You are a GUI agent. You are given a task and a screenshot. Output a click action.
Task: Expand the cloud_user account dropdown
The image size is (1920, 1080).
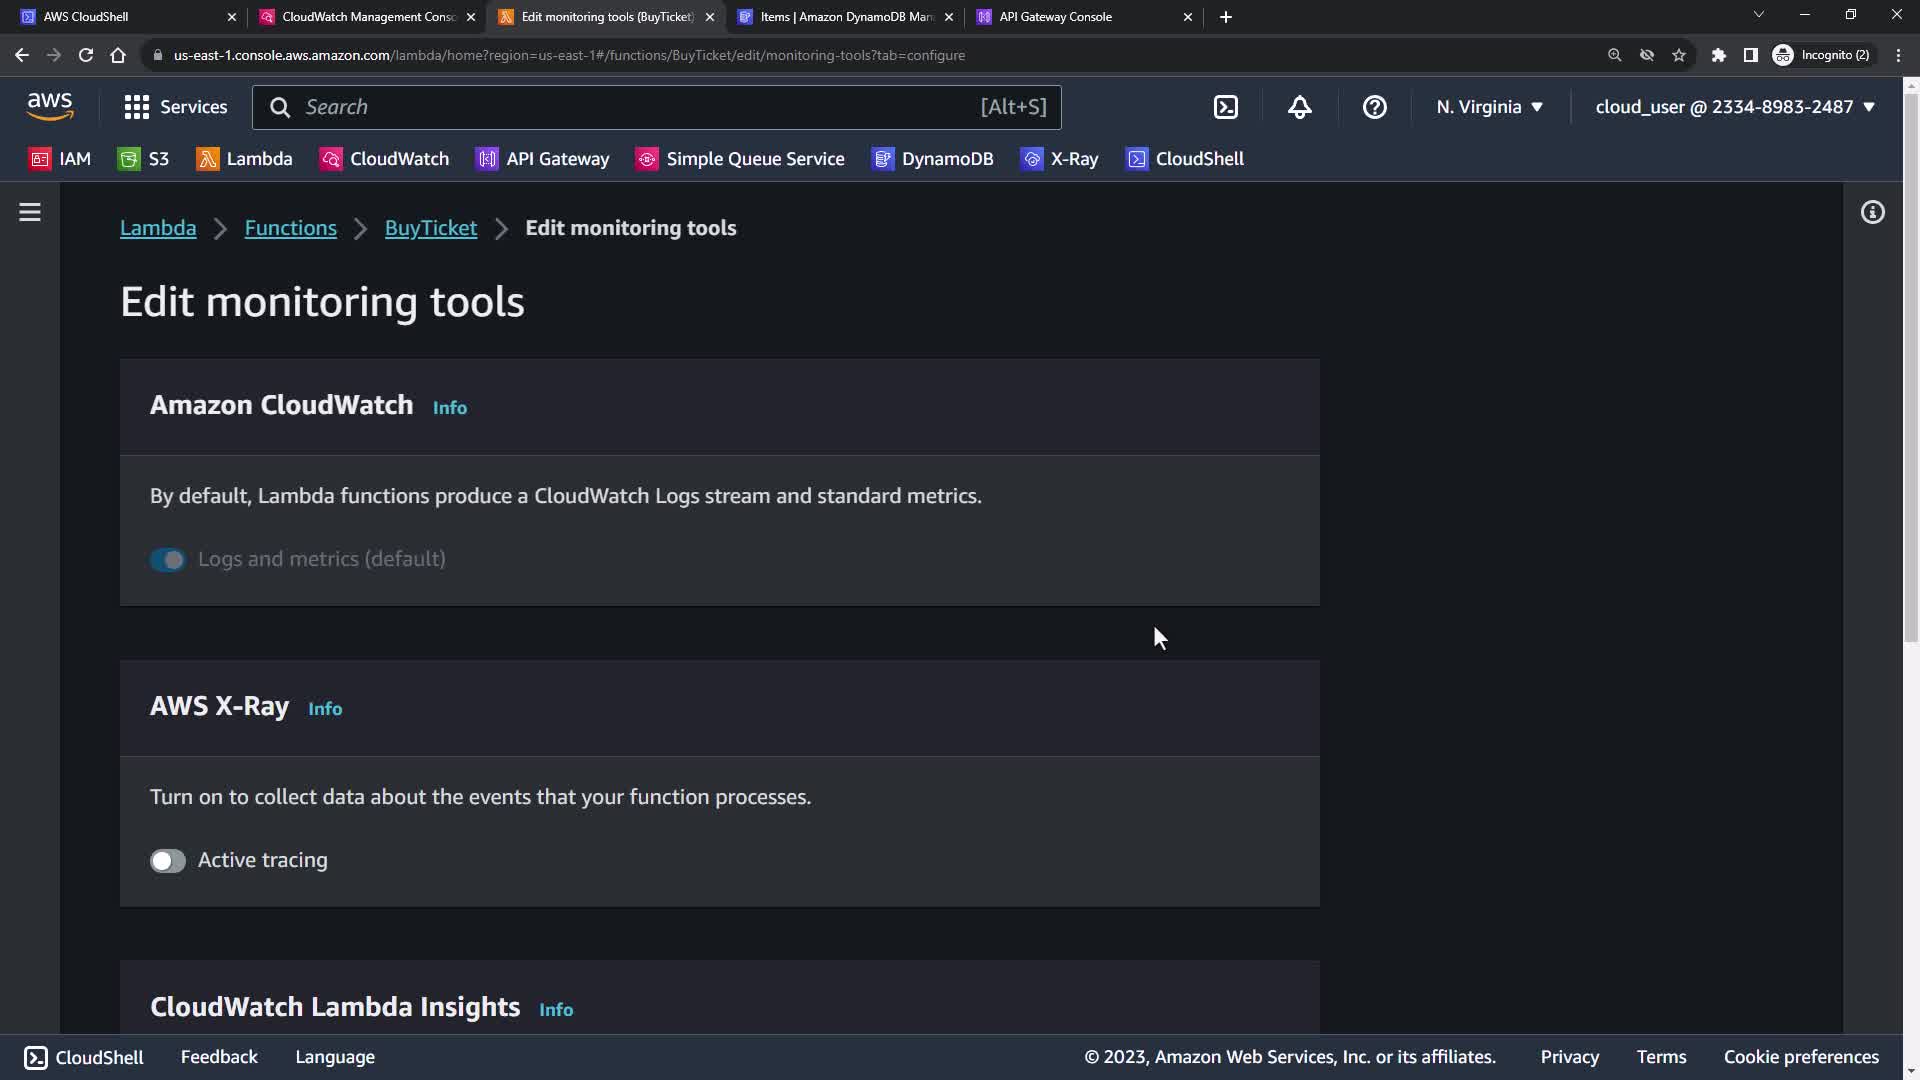(1734, 107)
